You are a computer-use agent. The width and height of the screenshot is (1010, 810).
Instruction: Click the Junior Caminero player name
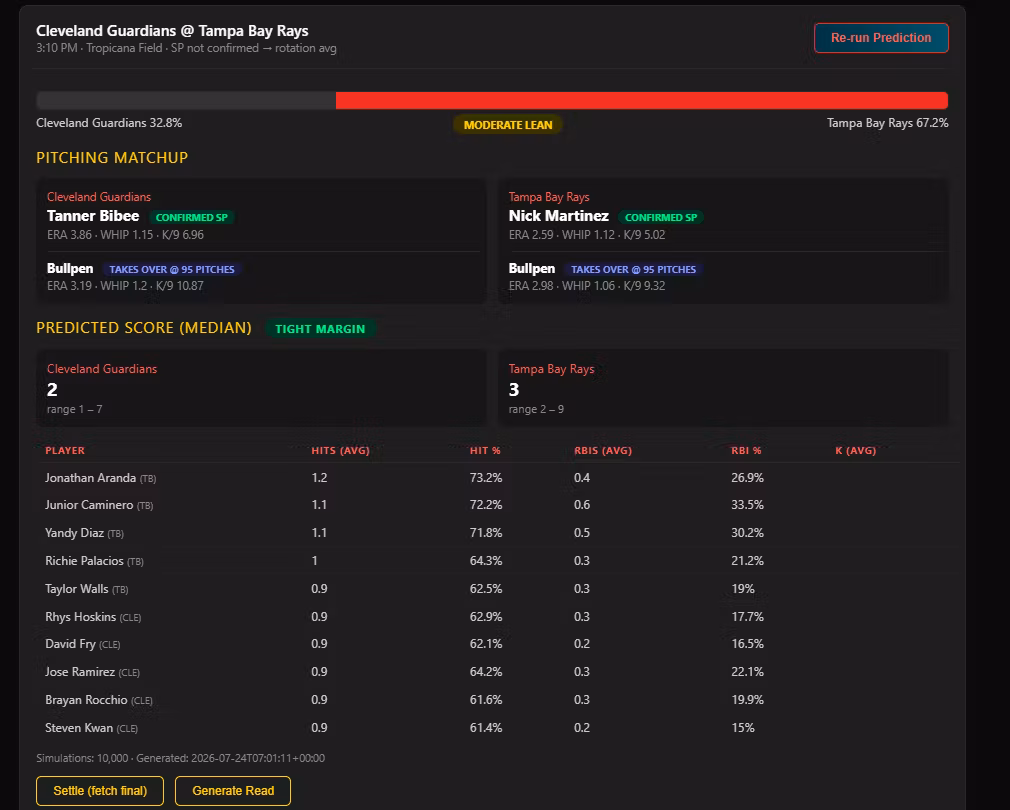click(89, 505)
